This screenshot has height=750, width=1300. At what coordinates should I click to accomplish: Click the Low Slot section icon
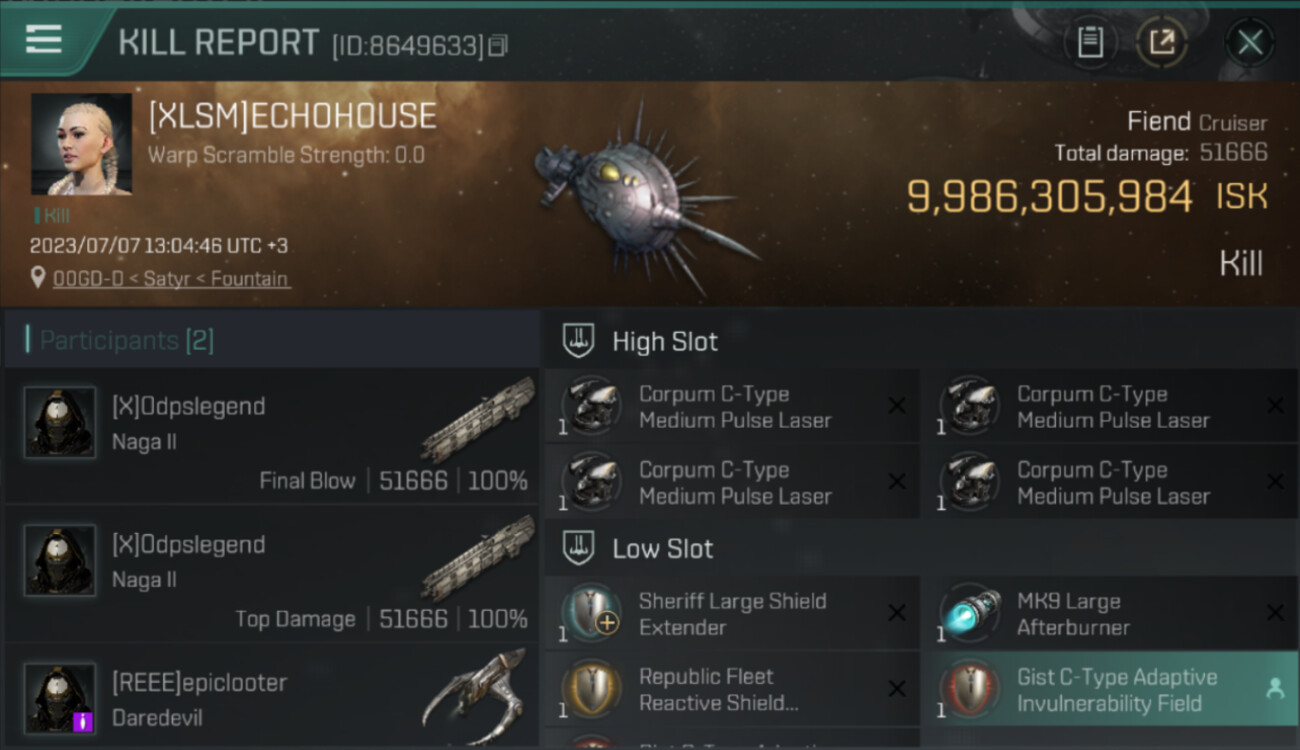pyautogui.click(x=579, y=548)
